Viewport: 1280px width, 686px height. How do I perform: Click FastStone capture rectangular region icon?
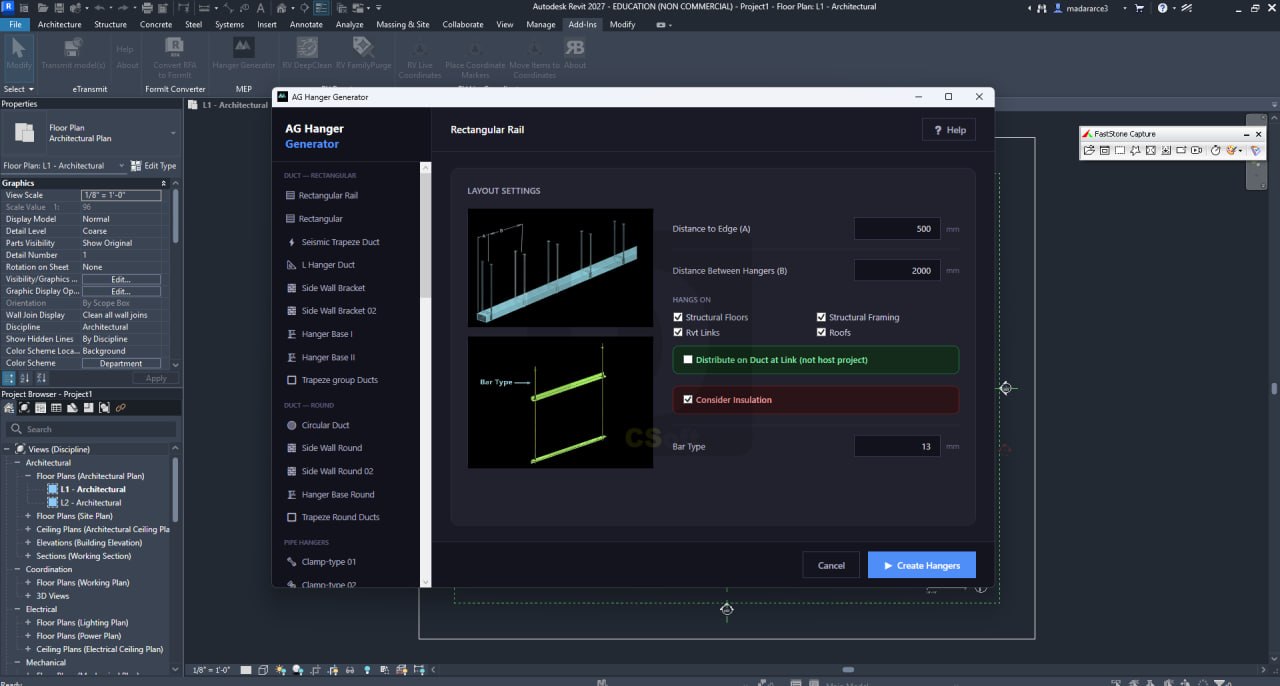pyautogui.click(x=1121, y=150)
